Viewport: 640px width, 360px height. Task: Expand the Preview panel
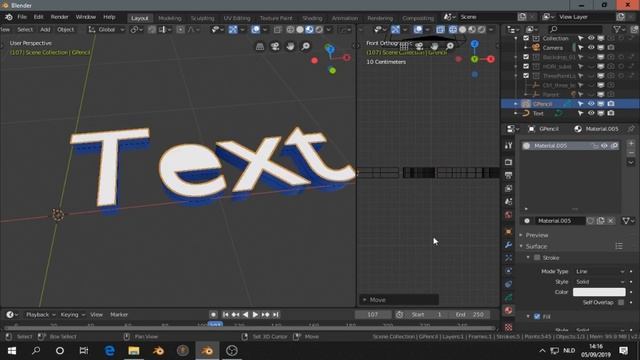click(x=537, y=236)
